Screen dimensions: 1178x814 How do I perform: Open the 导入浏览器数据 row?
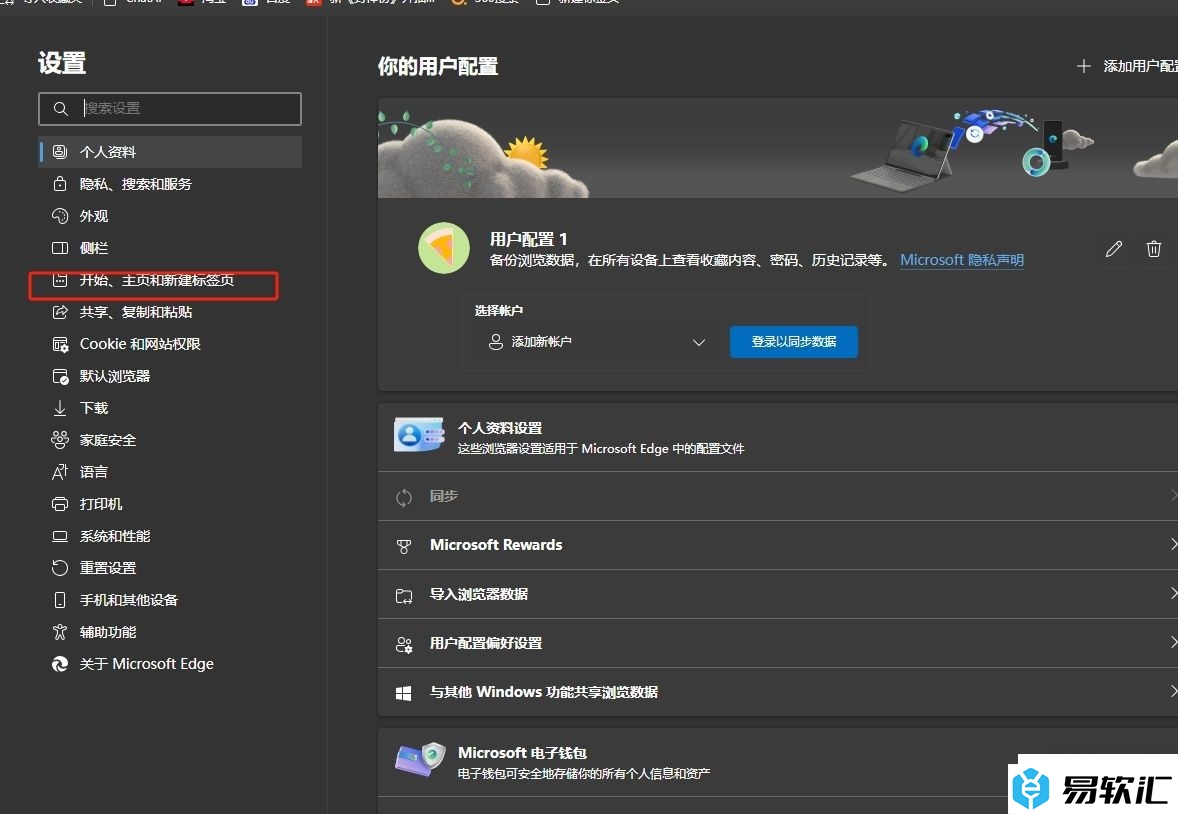click(778, 594)
